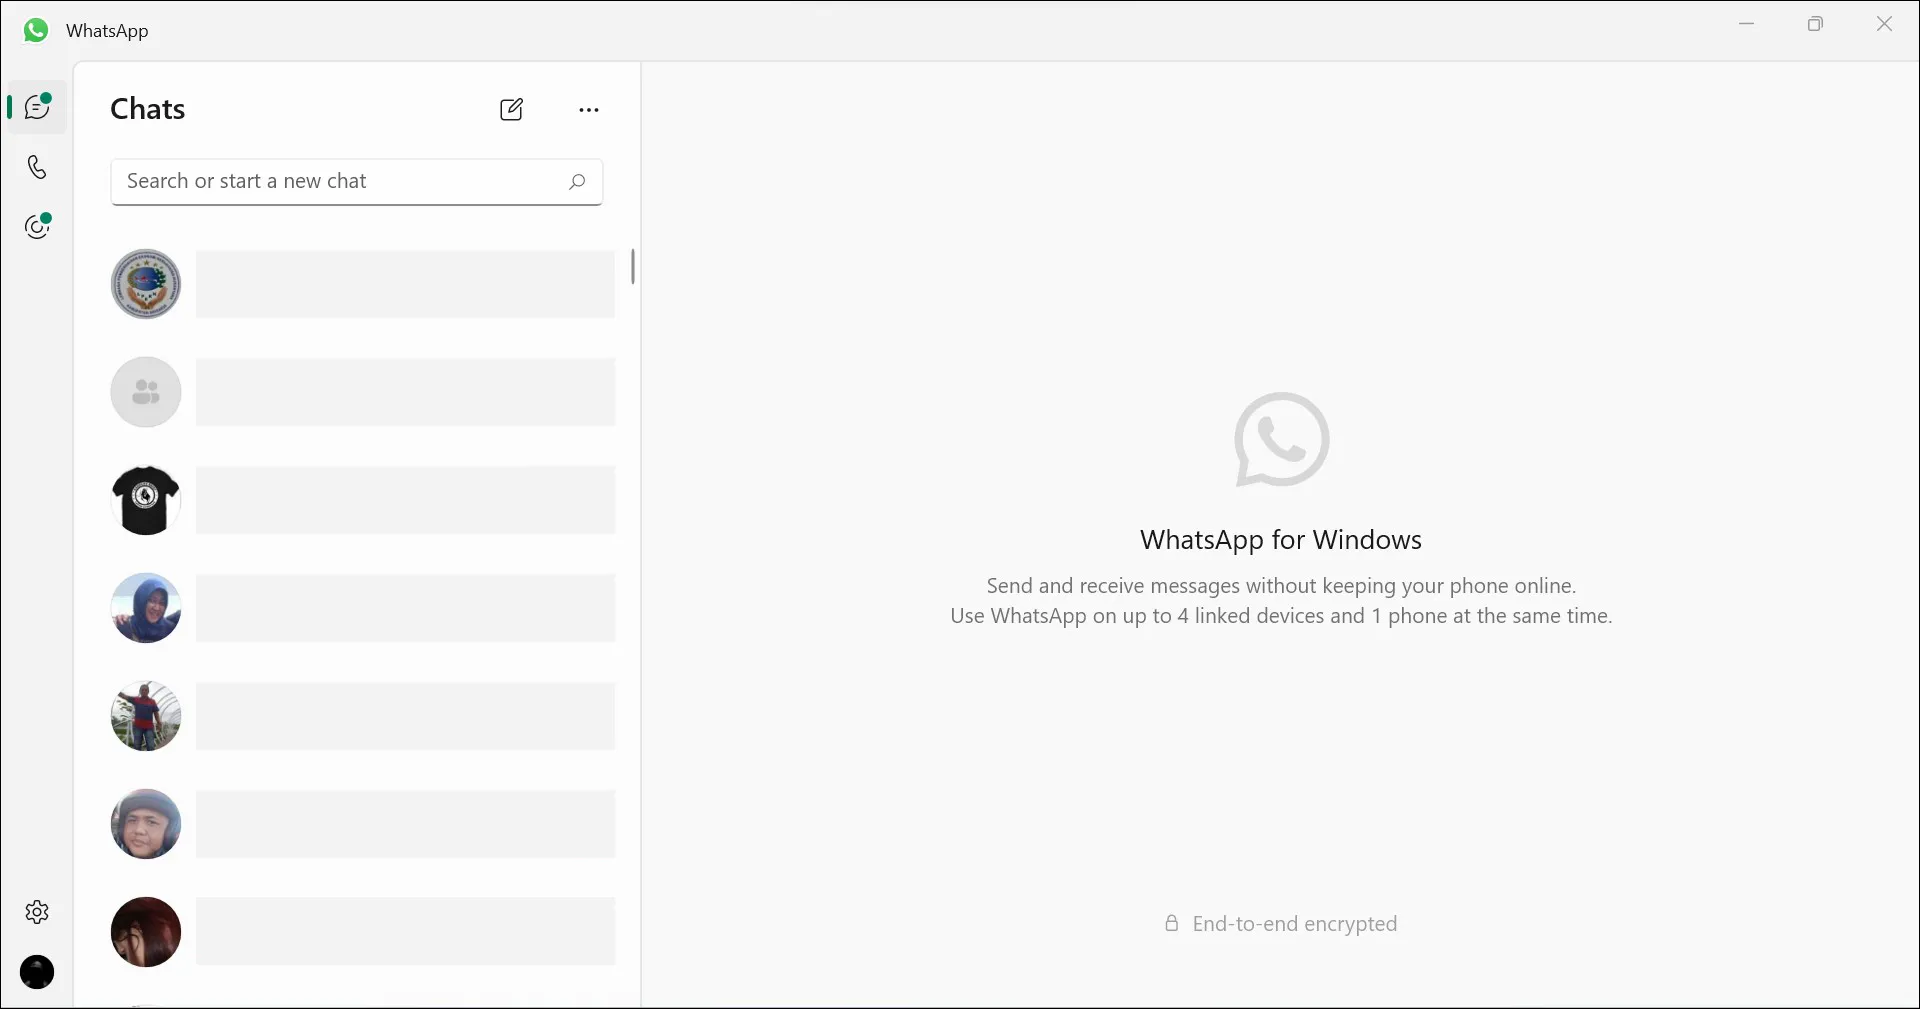Open the Calls tab in sidebar
The height and width of the screenshot is (1009, 1920).
(x=37, y=167)
